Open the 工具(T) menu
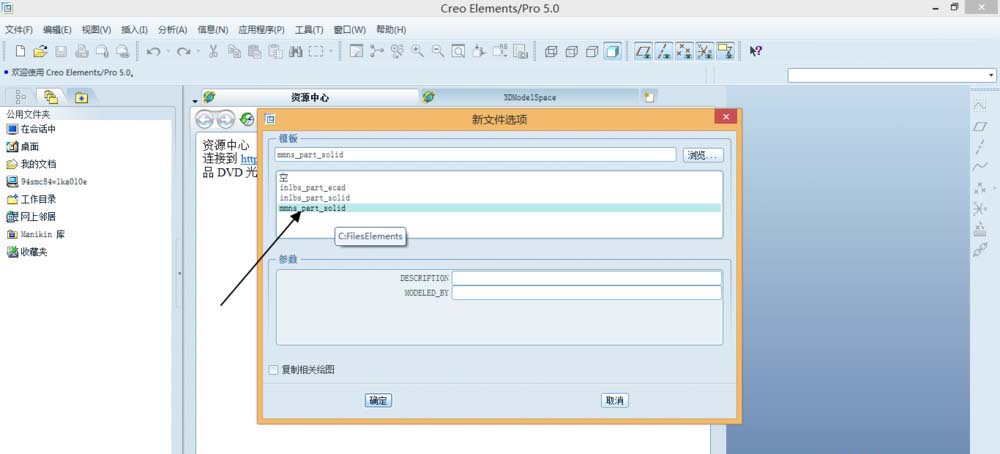The height and width of the screenshot is (454, 1000). click(309, 30)
